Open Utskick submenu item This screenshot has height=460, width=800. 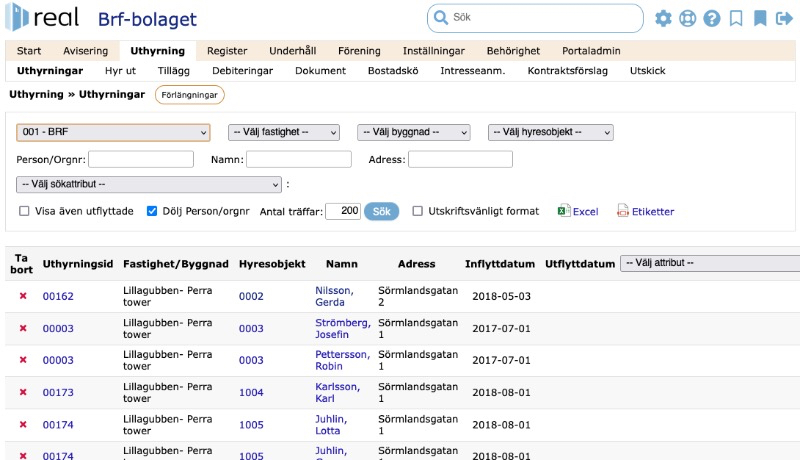[x=647, y=70]
